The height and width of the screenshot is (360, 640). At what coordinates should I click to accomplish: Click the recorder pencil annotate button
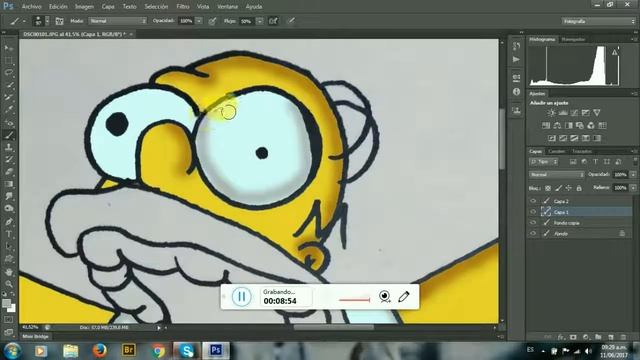[404, 297]
